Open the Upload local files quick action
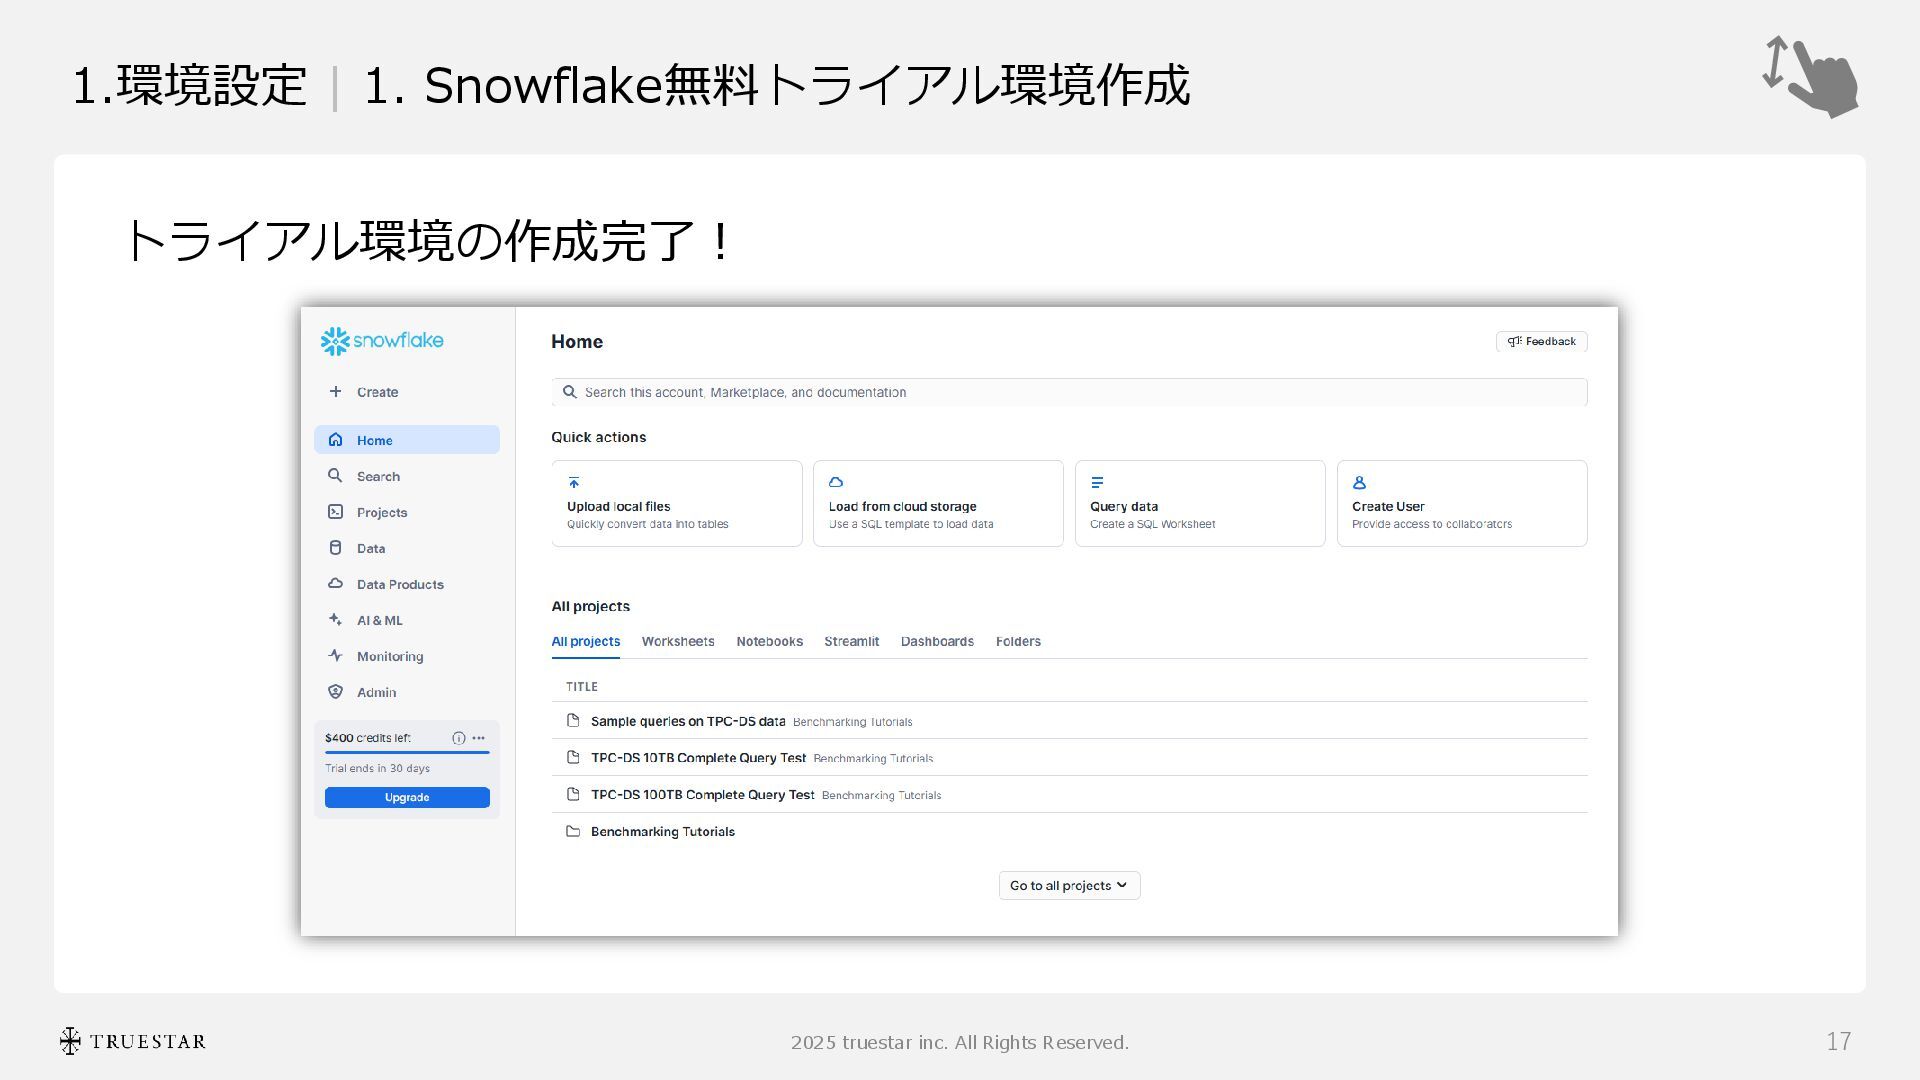The image size is (1920, 1080). 676,503
